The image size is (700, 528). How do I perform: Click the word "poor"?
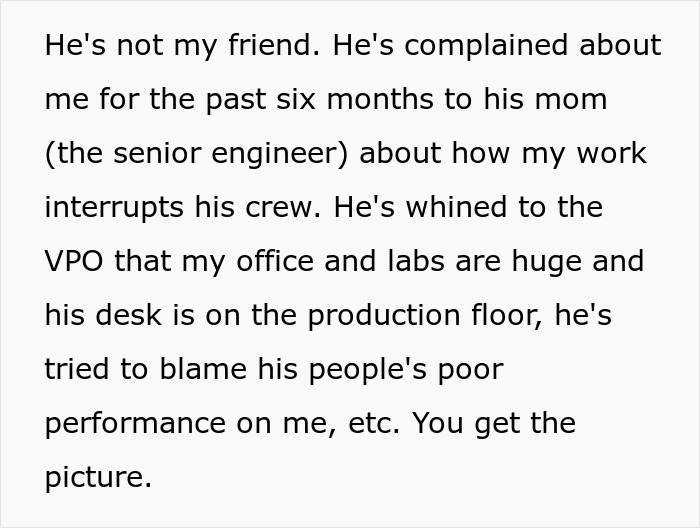[x=470, y=370]
